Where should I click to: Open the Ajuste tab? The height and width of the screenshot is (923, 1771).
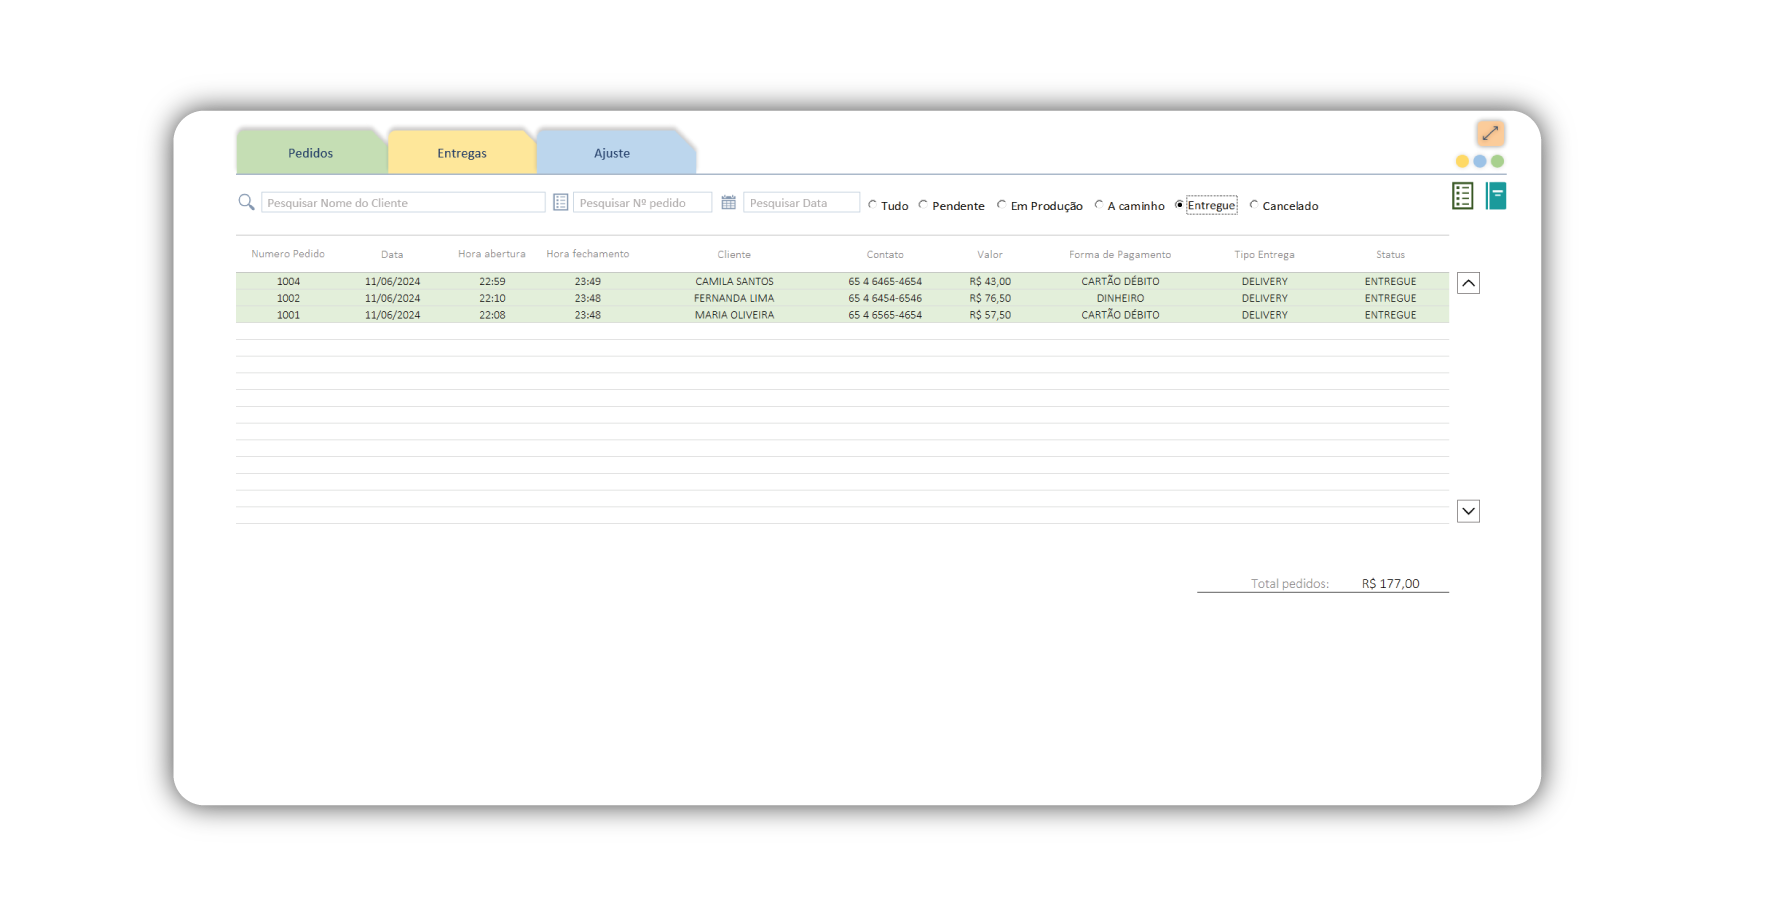coord(612,153)
